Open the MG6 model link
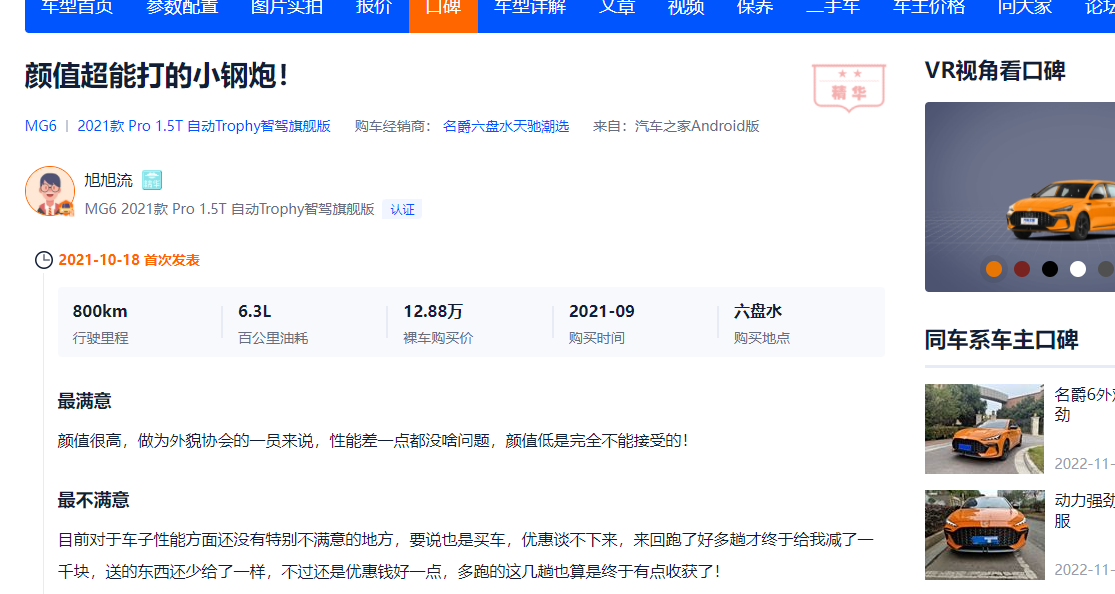 pos(41,126)
